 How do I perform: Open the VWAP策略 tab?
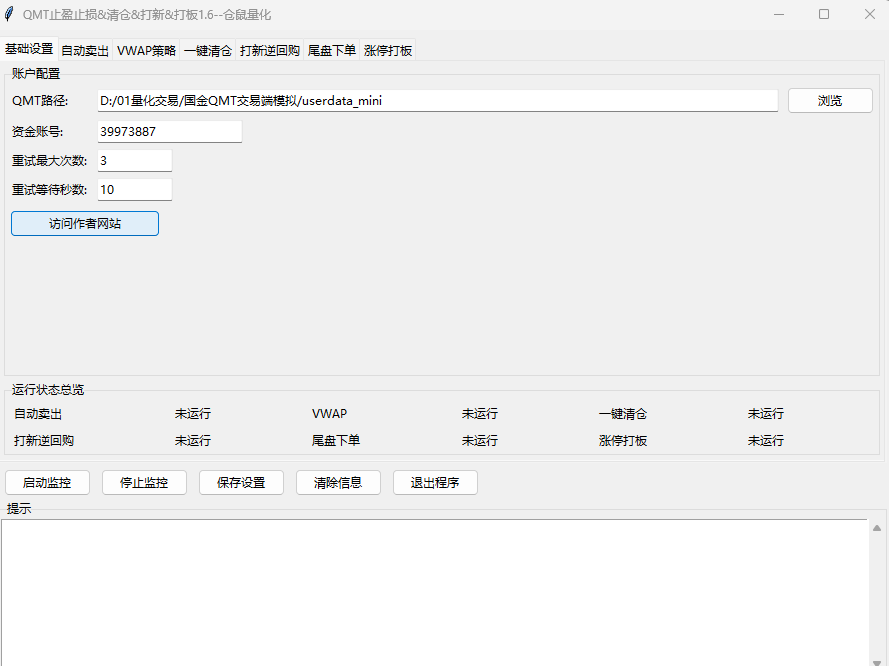pyautogui.click(x=146, y=49)
